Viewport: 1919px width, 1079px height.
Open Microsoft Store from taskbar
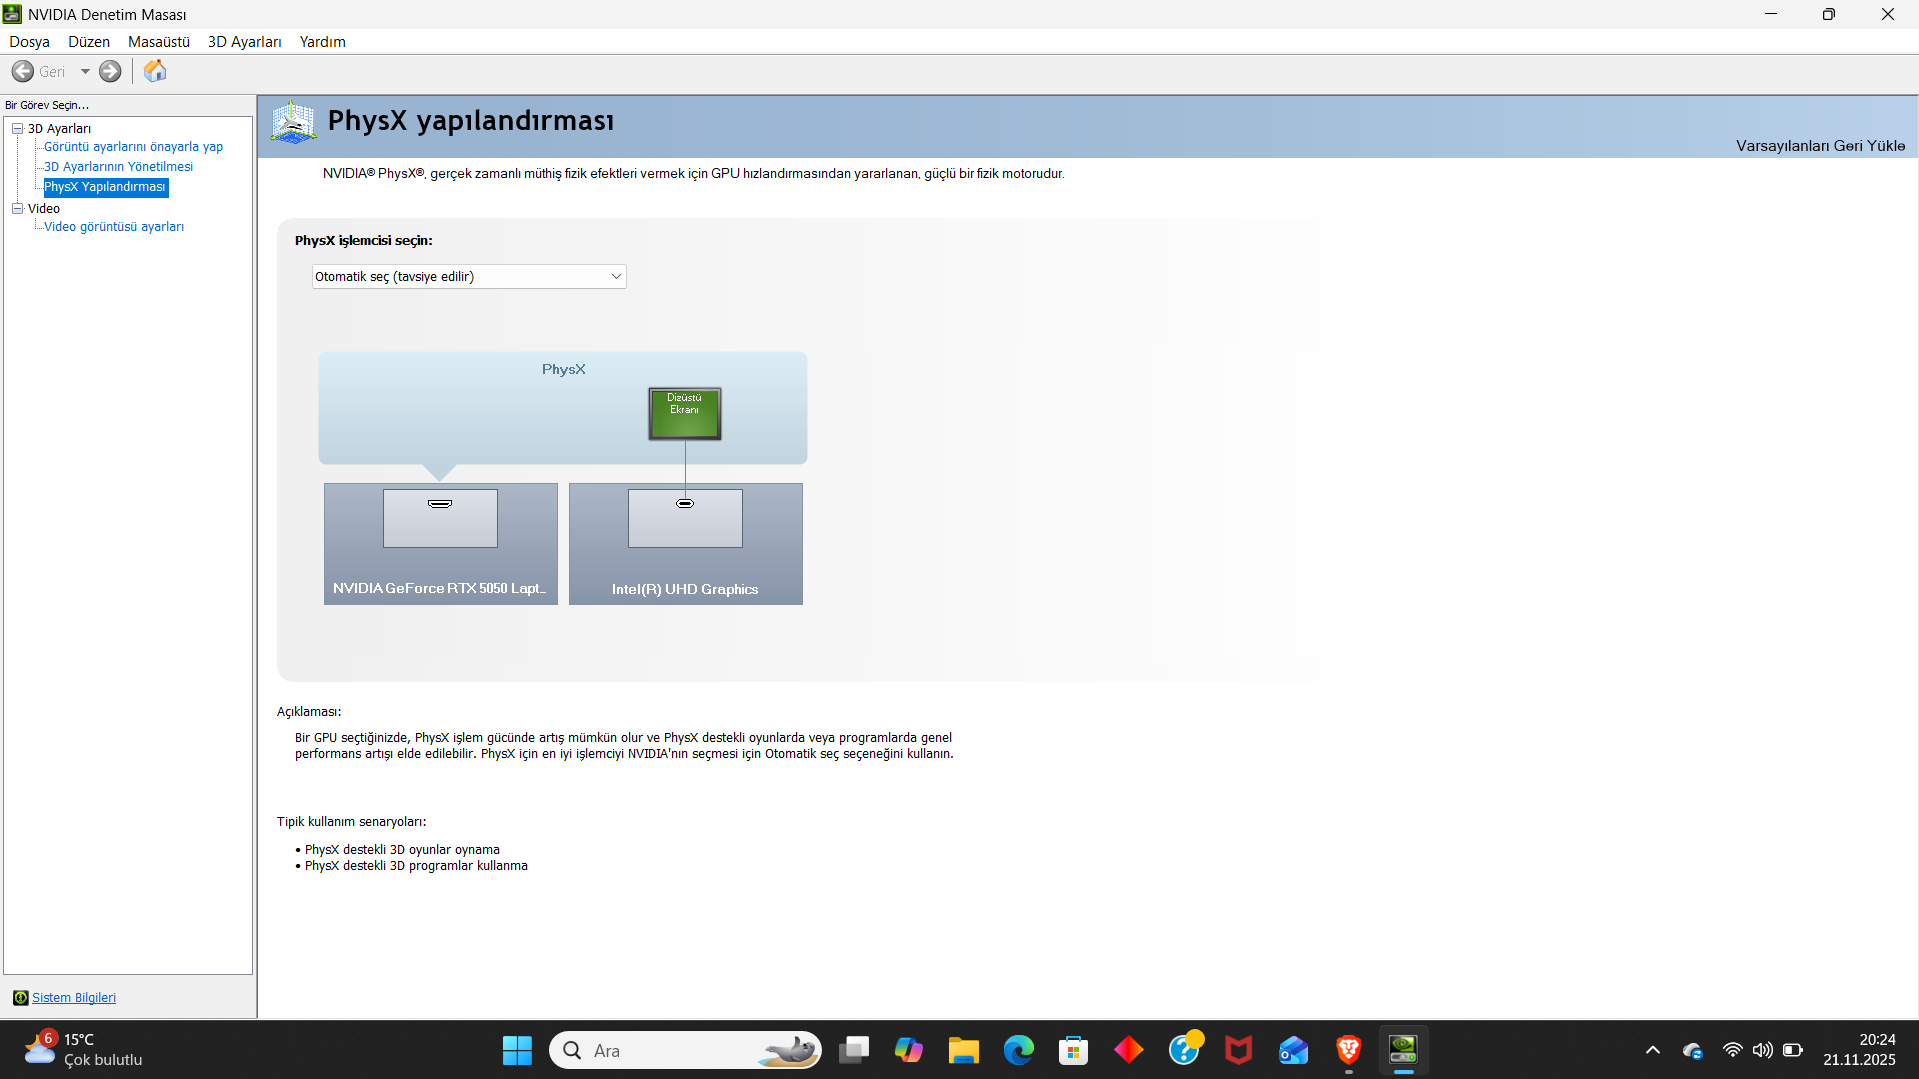[x=1074, y=1050]
